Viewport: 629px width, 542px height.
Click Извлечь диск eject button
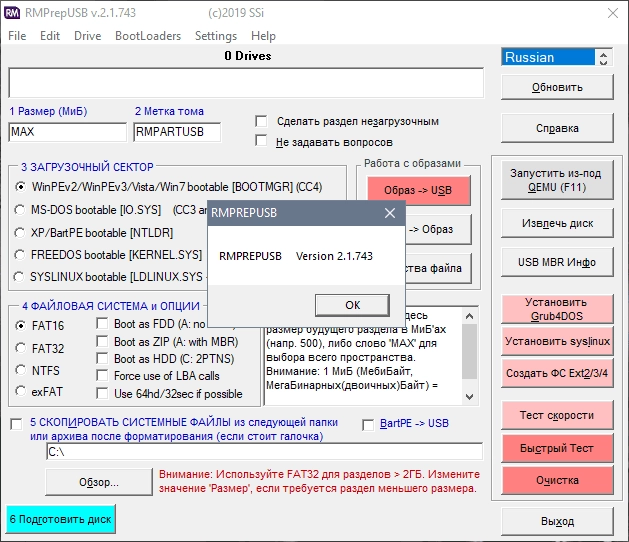557,223
